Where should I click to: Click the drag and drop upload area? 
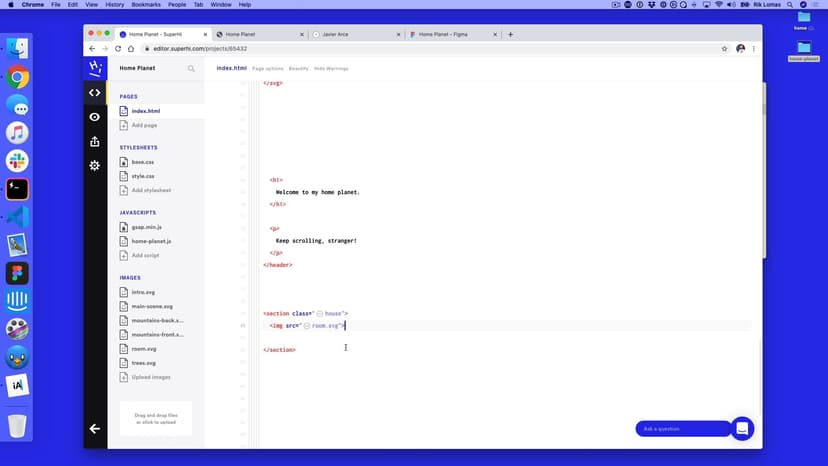click(x=155, y=419)
